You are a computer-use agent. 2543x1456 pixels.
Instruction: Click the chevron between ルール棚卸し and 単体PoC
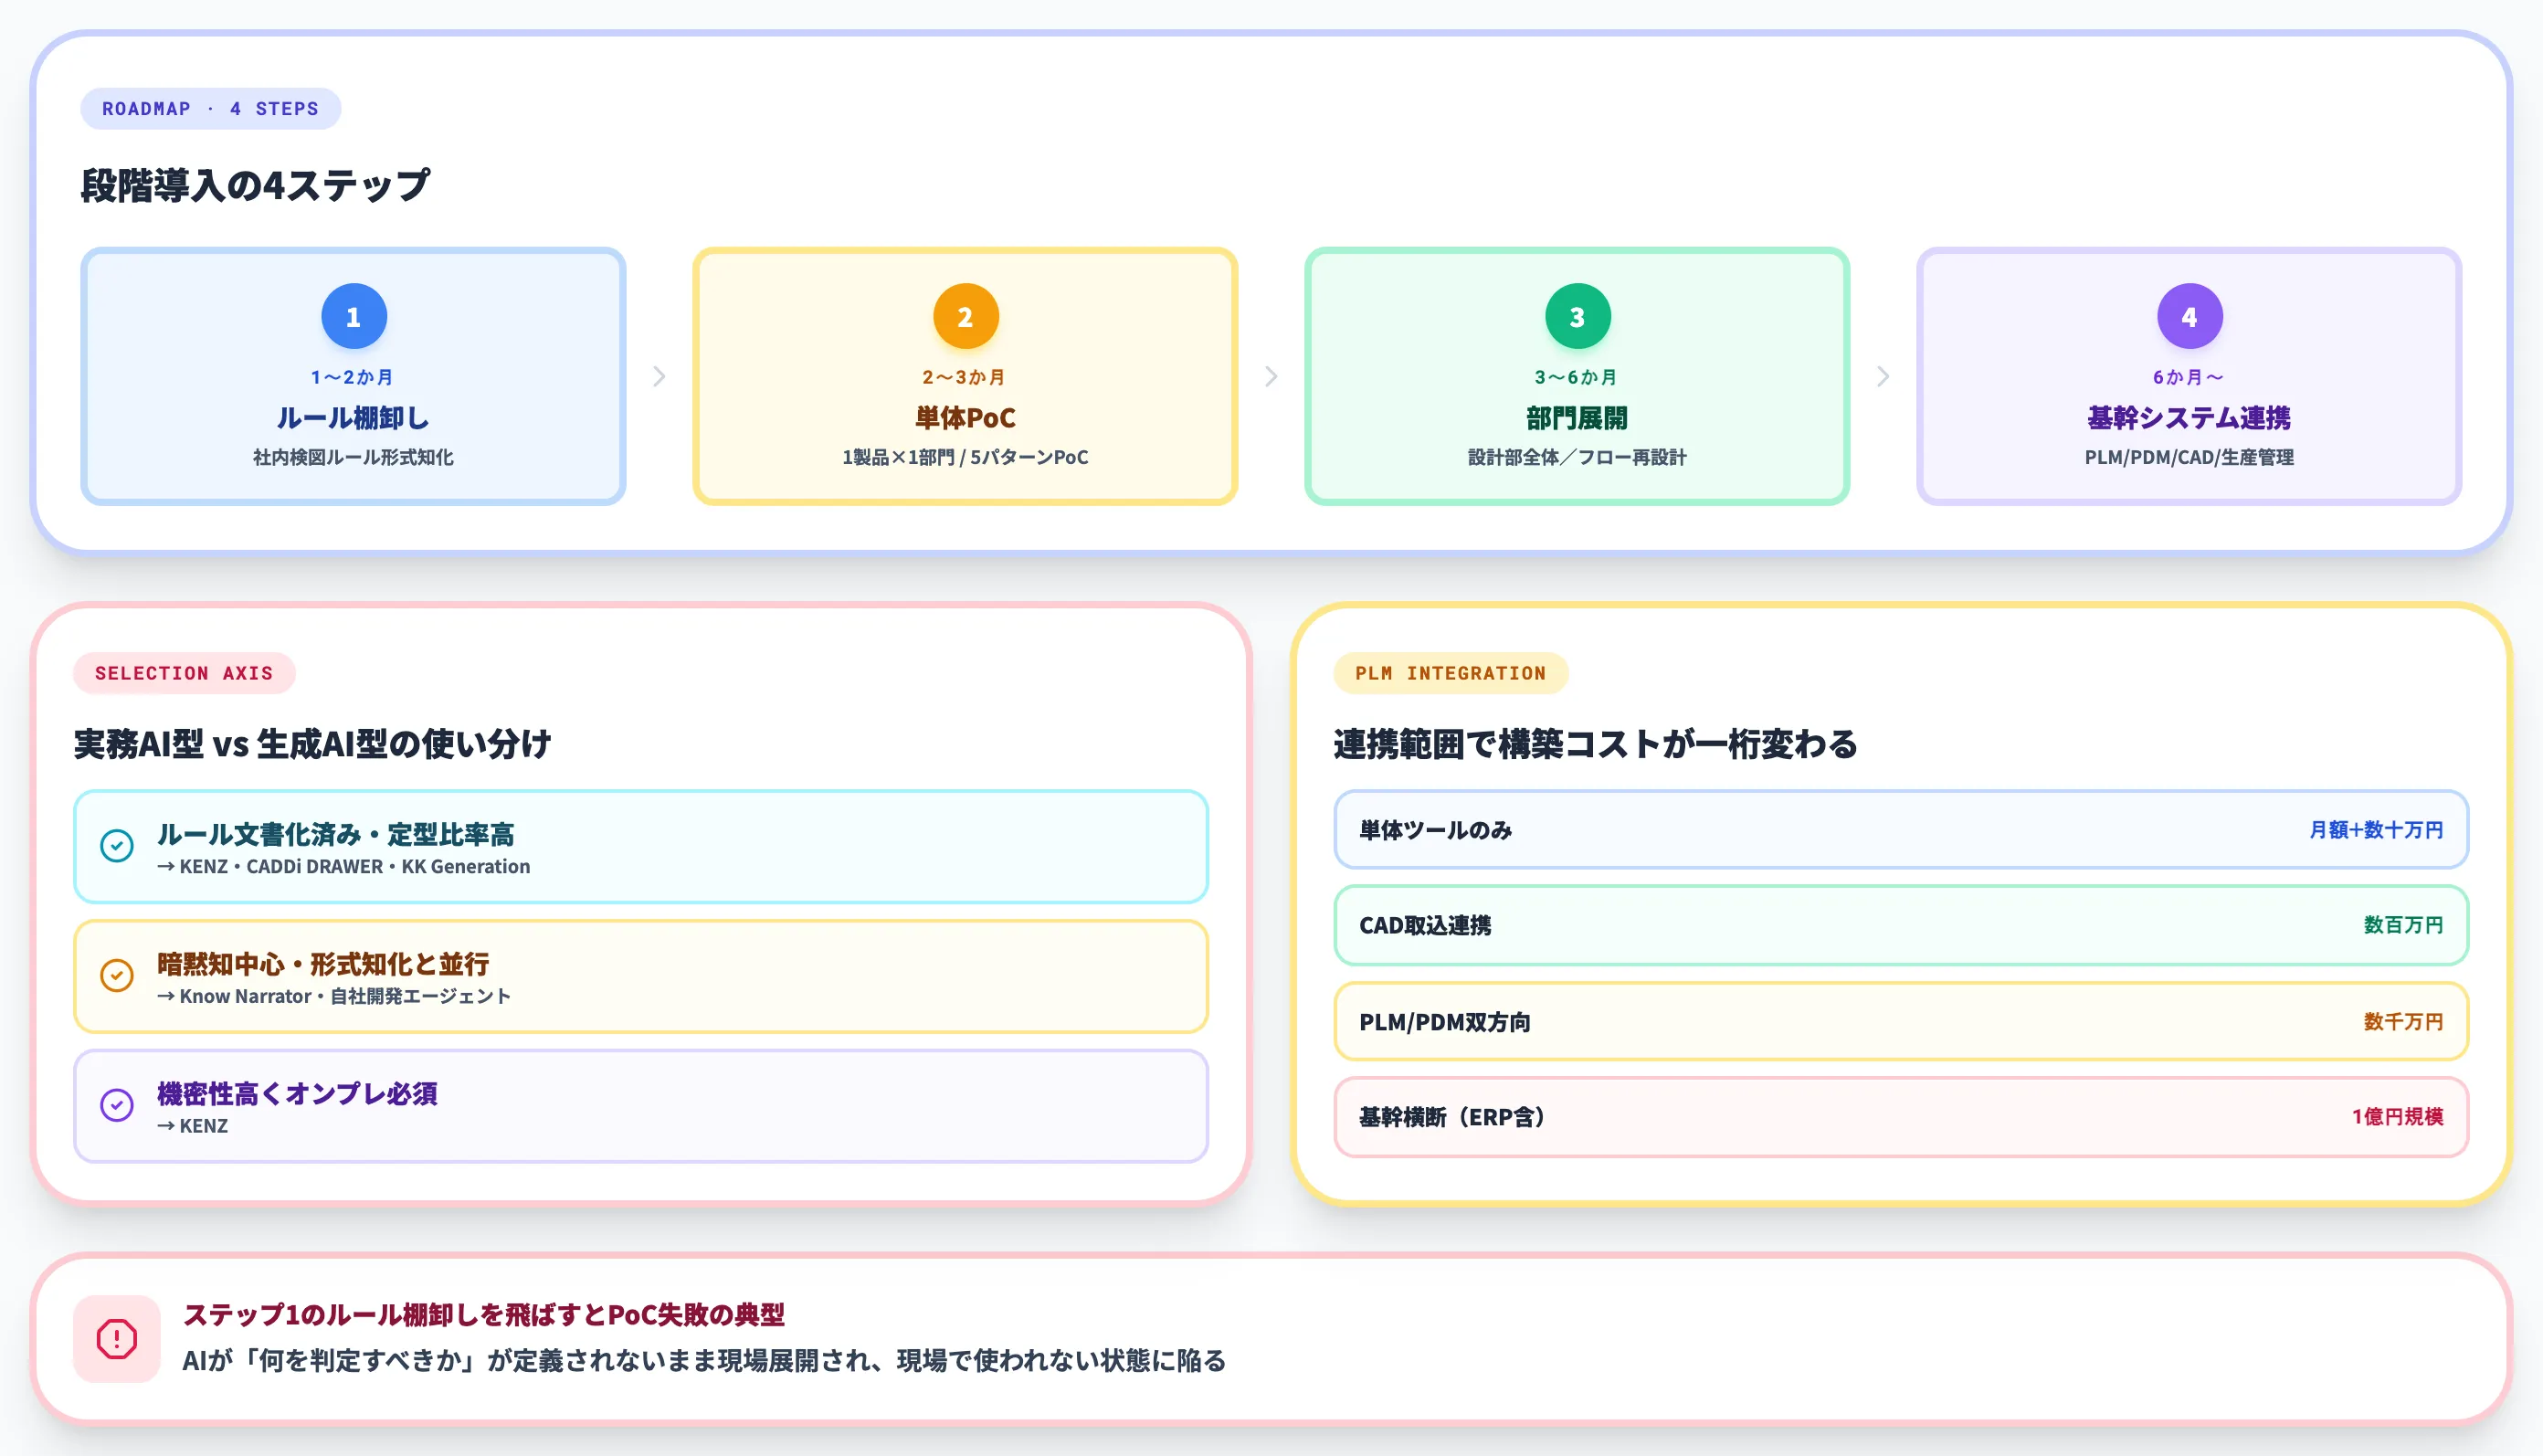659,376
